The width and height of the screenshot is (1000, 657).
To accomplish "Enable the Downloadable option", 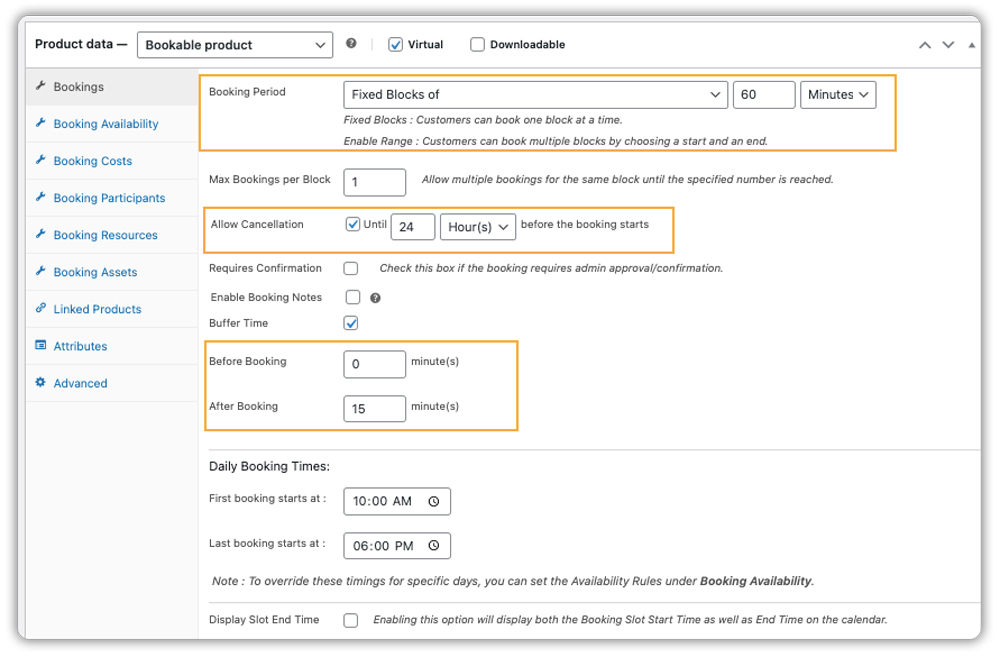I will [x=477, y=44].
